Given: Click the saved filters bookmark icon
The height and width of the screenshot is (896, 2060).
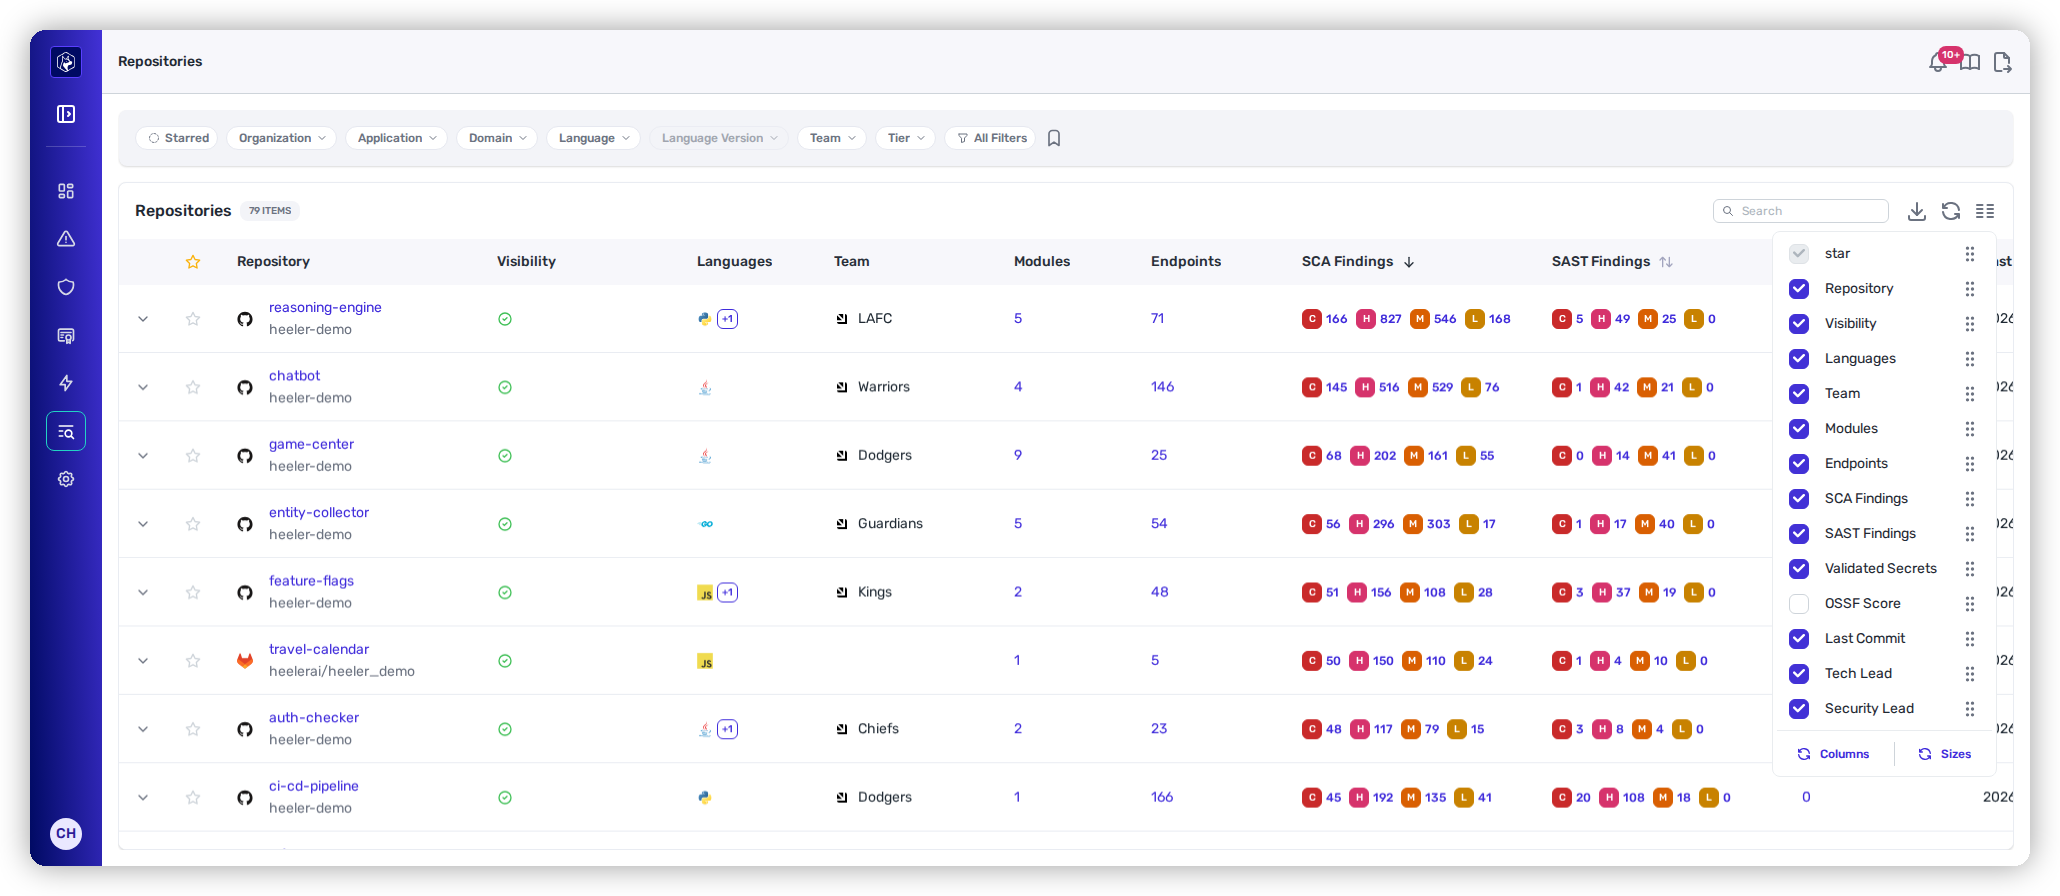Looking at the screenshot, I should pos(1054,138).
